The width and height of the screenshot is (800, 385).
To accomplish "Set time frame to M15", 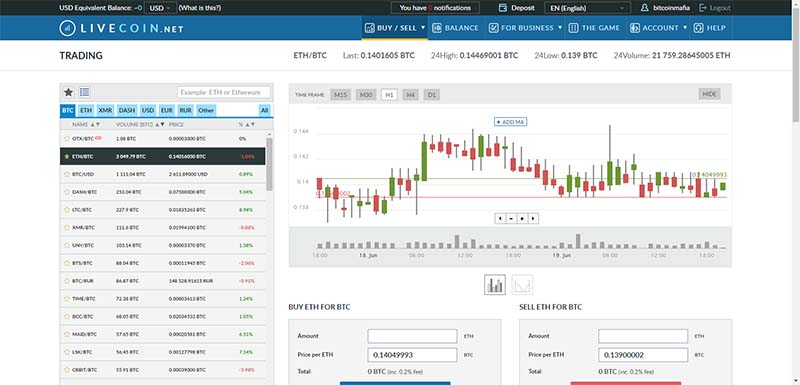I will tap(340, 95).
